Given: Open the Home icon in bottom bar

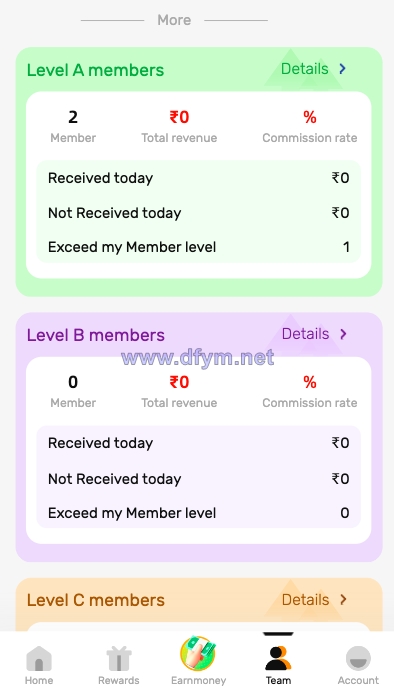Looking at the screenshot, I should 39,658.
